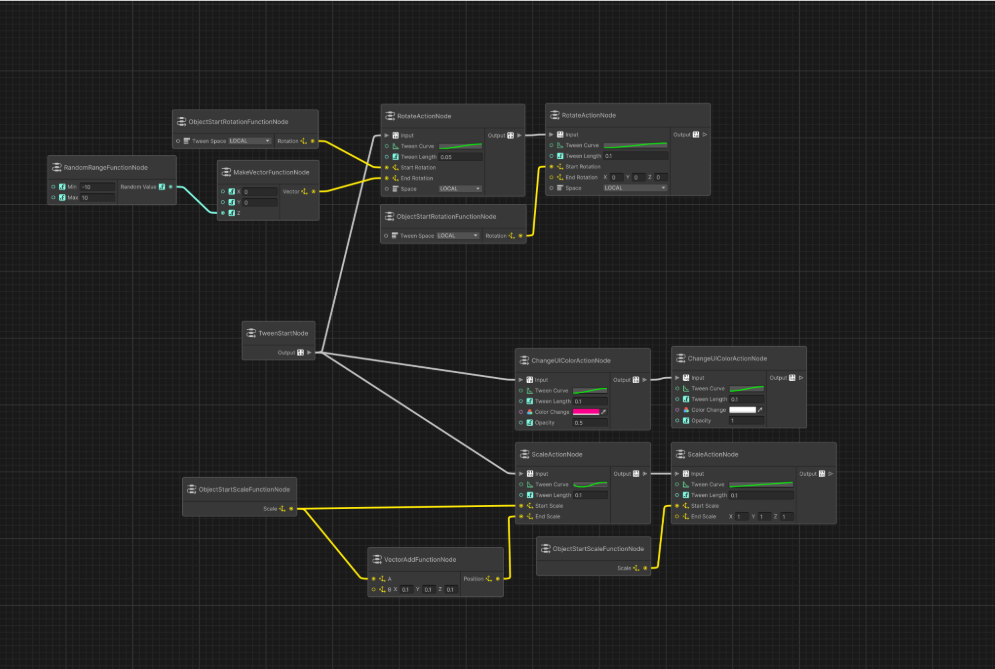Click the TweenStartNode header icon
This screenshot has width=995, height=669.
tap(251, 333)
